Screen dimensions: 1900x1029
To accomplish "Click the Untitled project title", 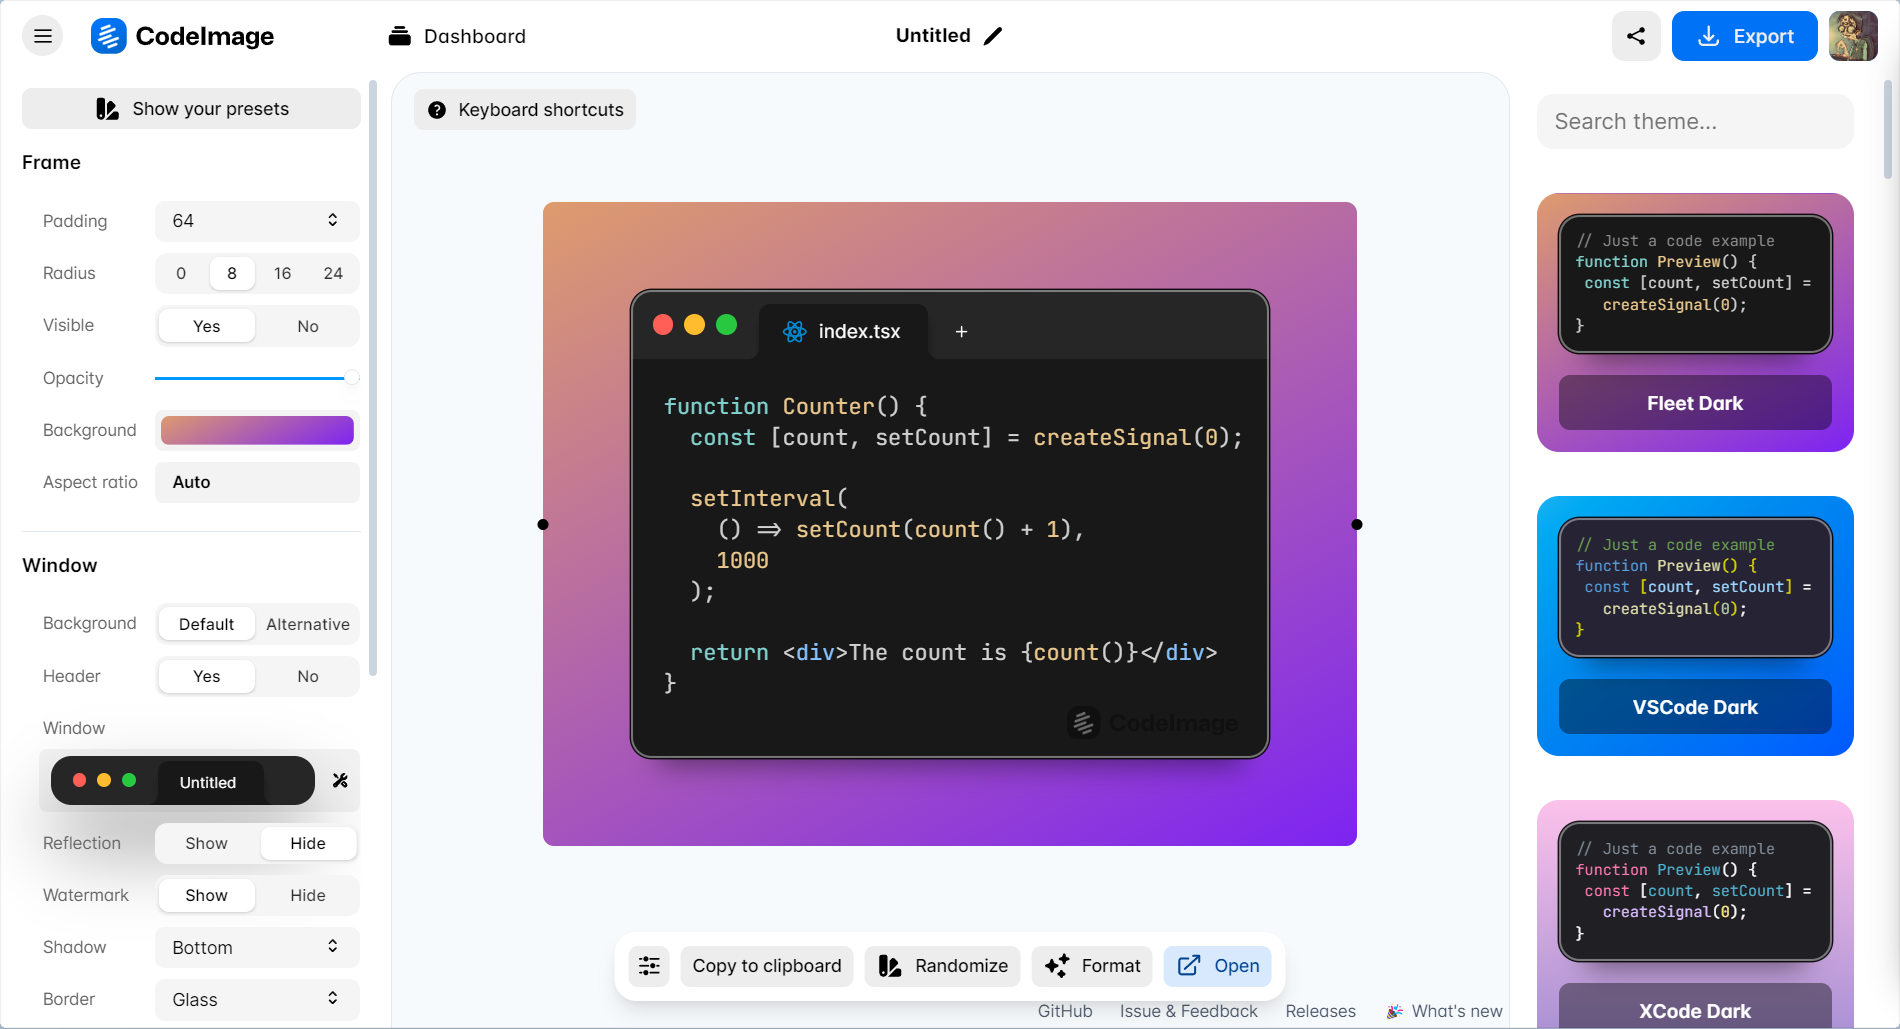I will coord(933,36).
